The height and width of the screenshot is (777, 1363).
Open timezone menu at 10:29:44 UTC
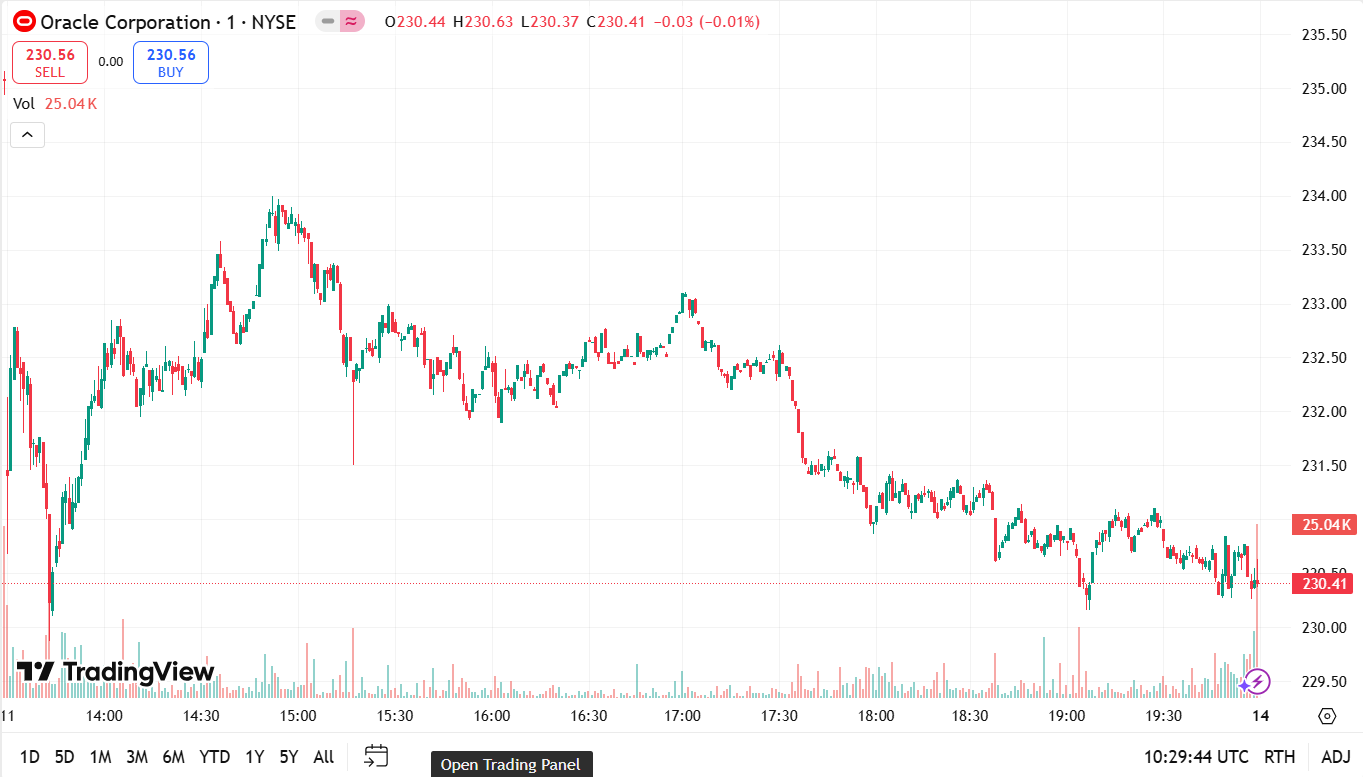coord(1196,757)
